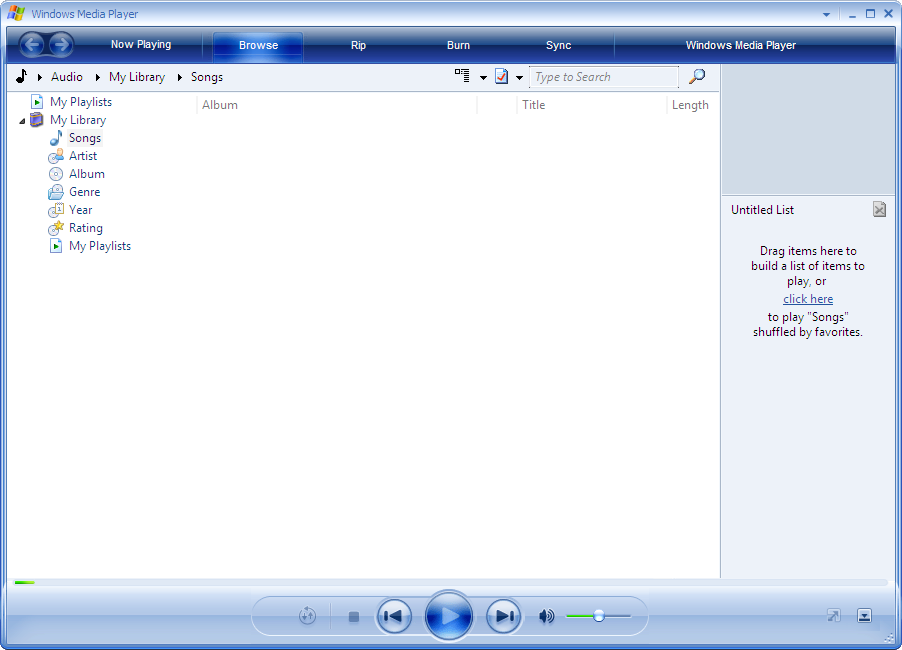Select Genre in library tree
The image size is (902, 650).
85,192
